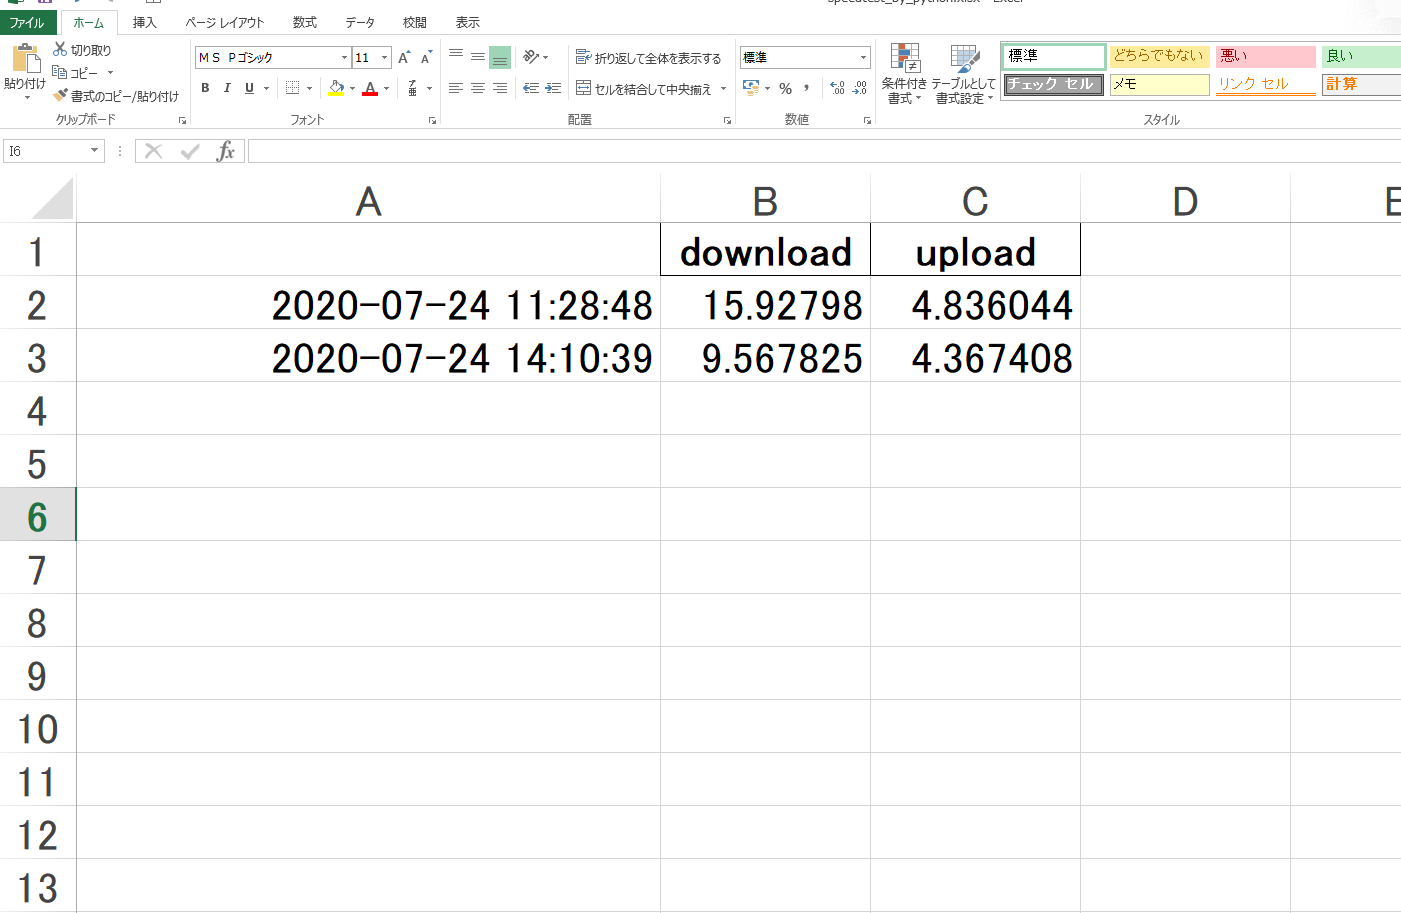Align cell text to the left
This screenshot has height=913, width=1401.
point(456,88)
